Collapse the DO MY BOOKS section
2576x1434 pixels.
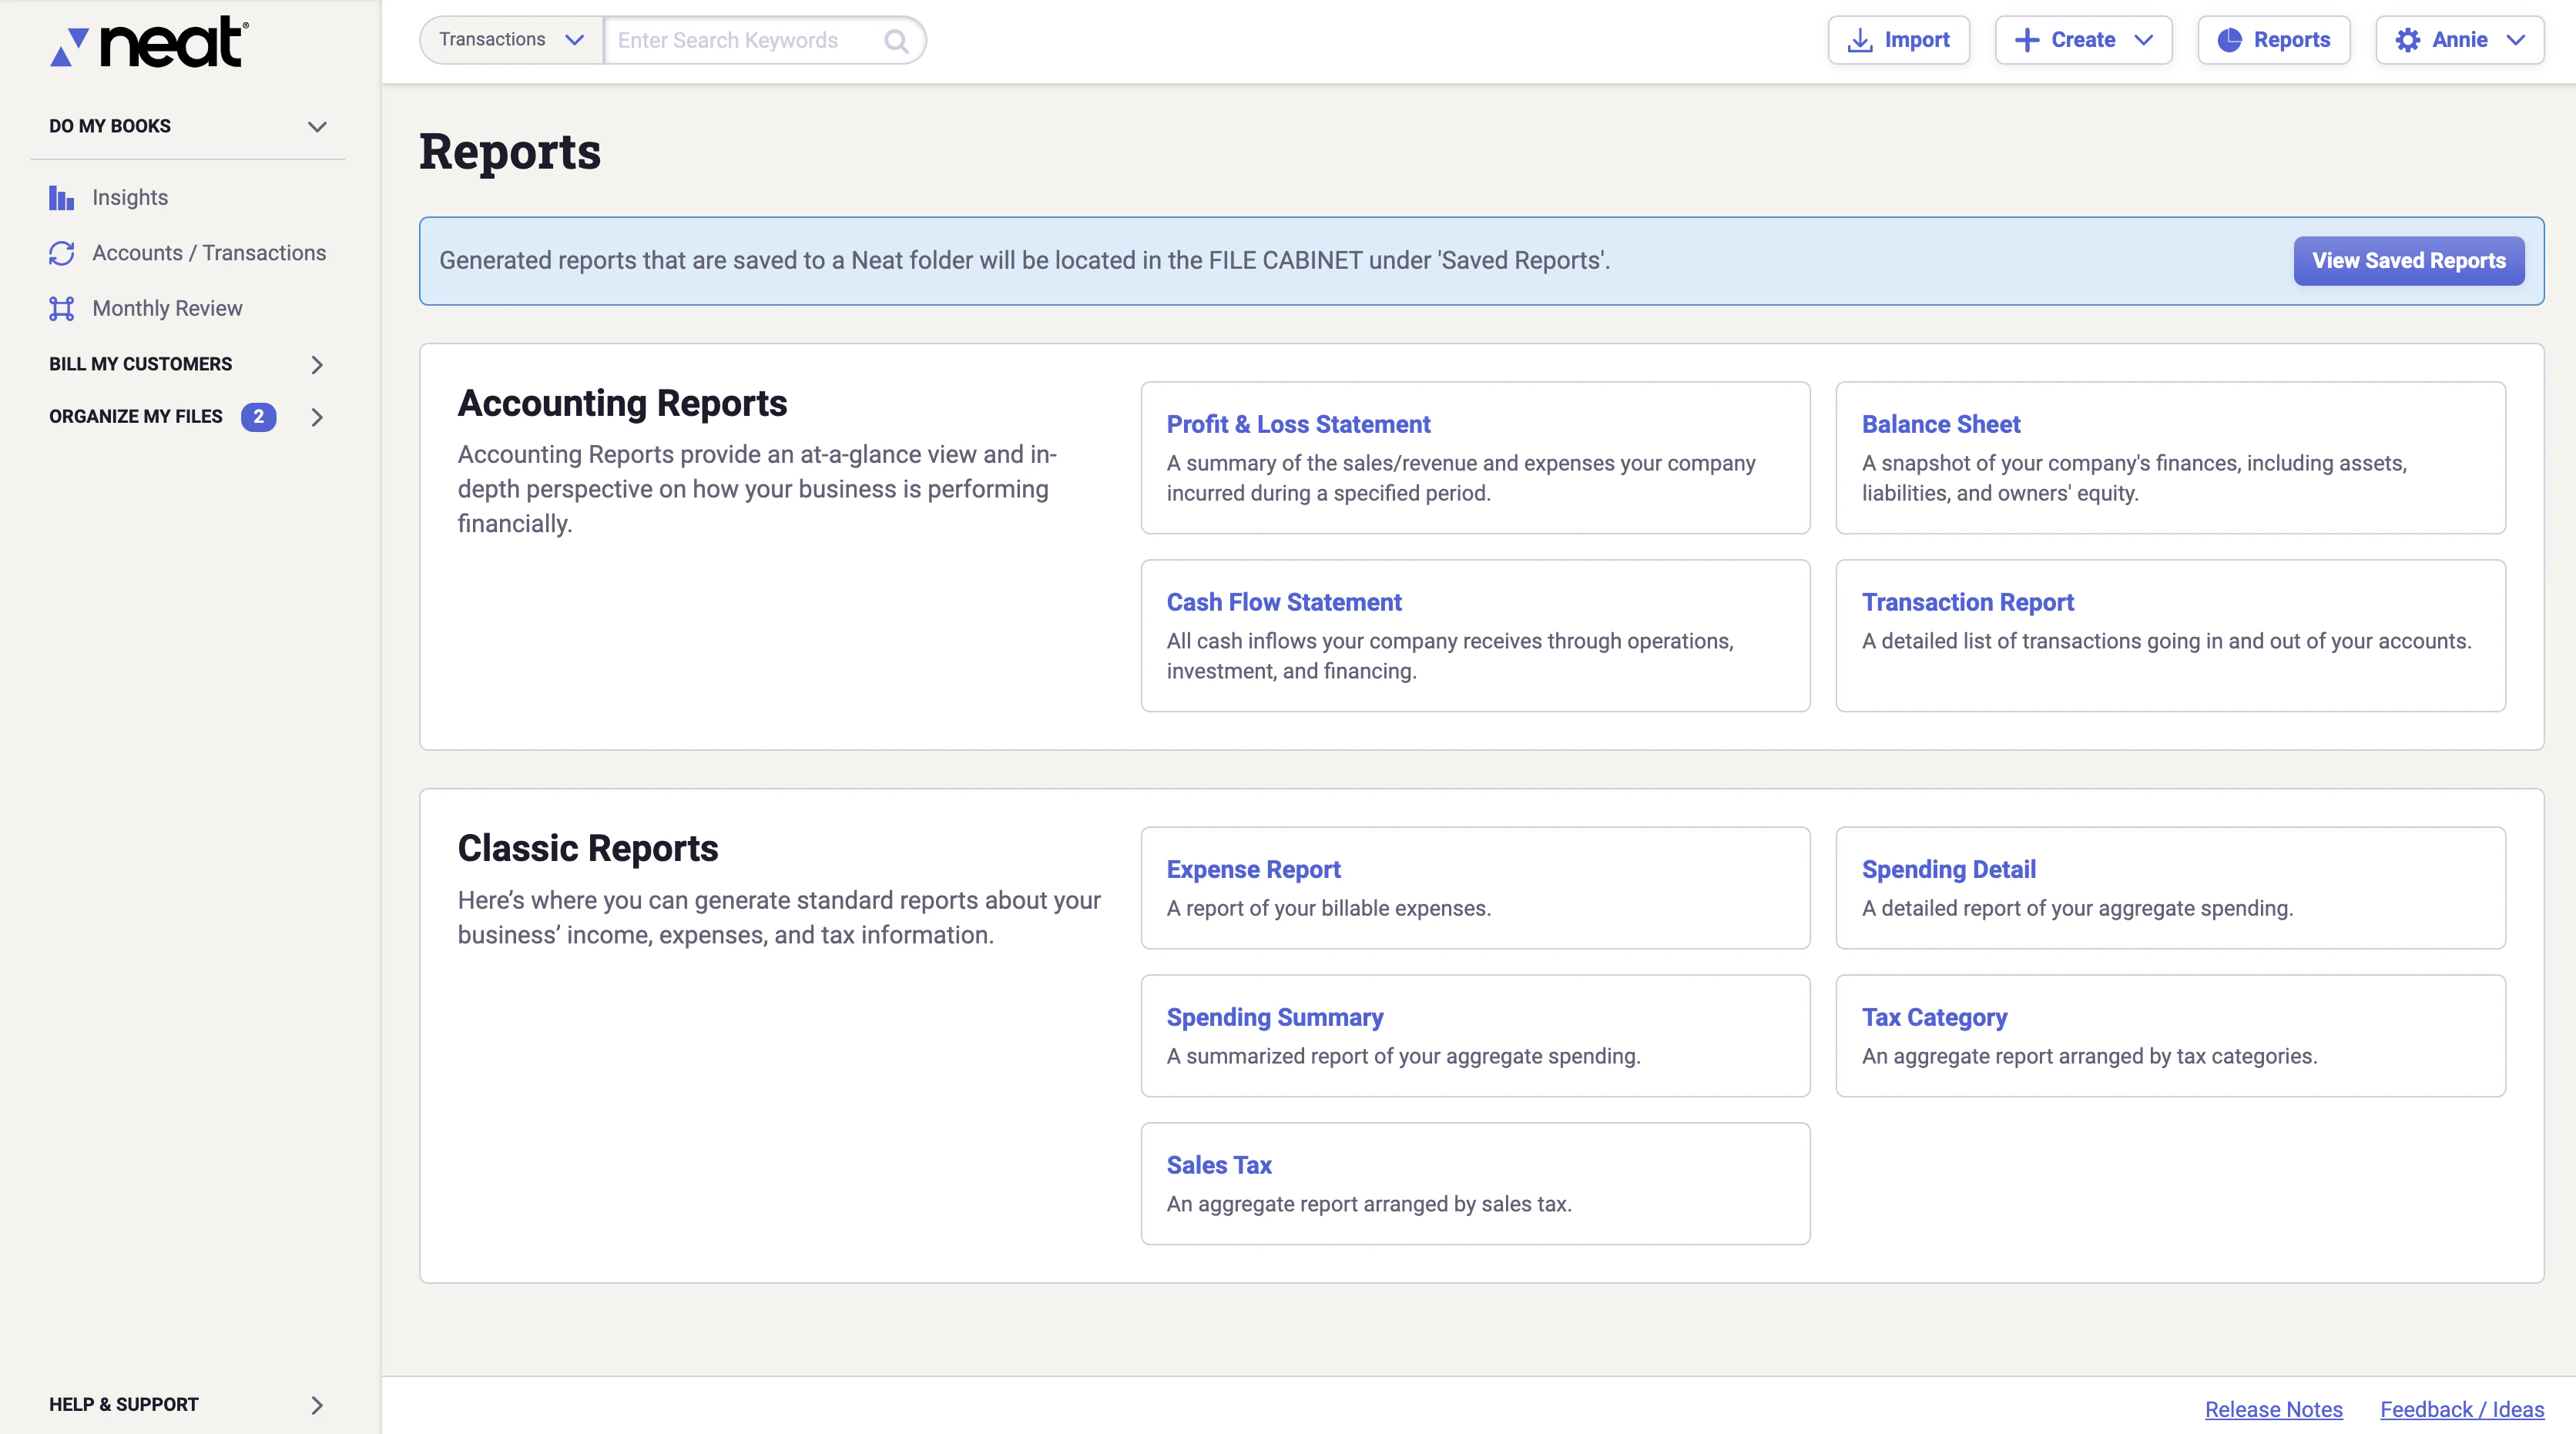tap(316, 127)
